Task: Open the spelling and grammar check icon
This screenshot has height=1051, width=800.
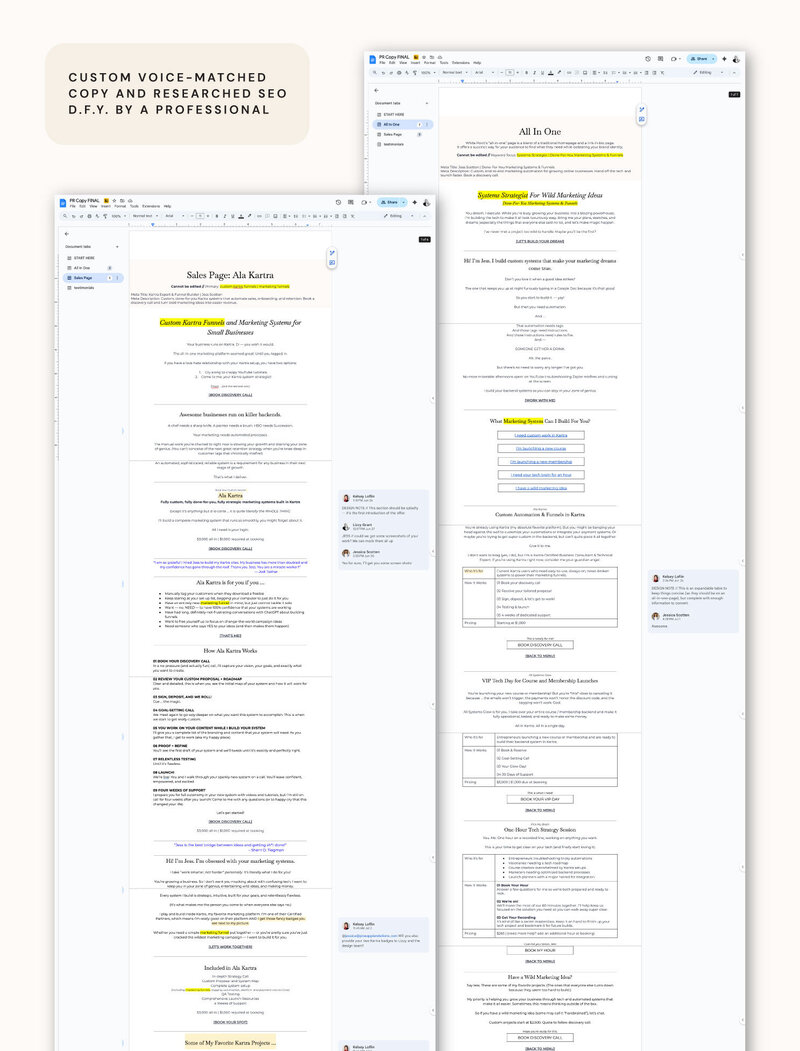Action: pyautogui.click(x=96, y=215)
